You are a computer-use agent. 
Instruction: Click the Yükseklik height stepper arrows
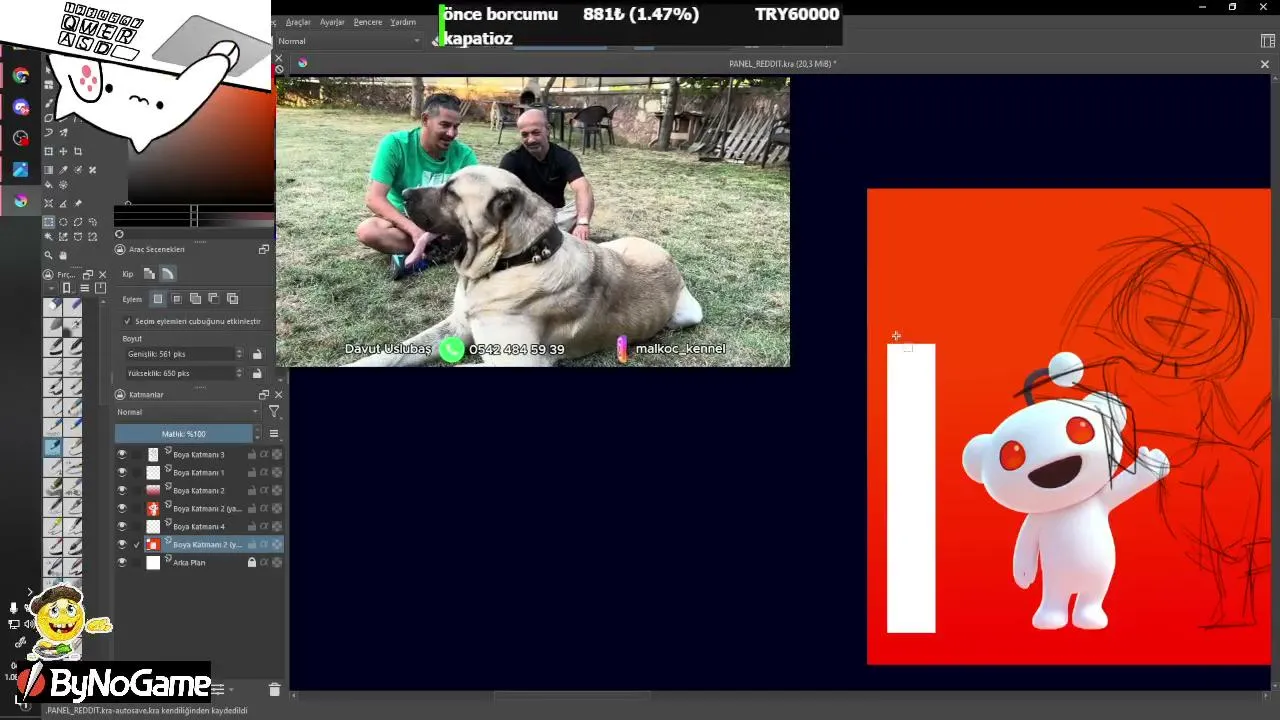239,373
